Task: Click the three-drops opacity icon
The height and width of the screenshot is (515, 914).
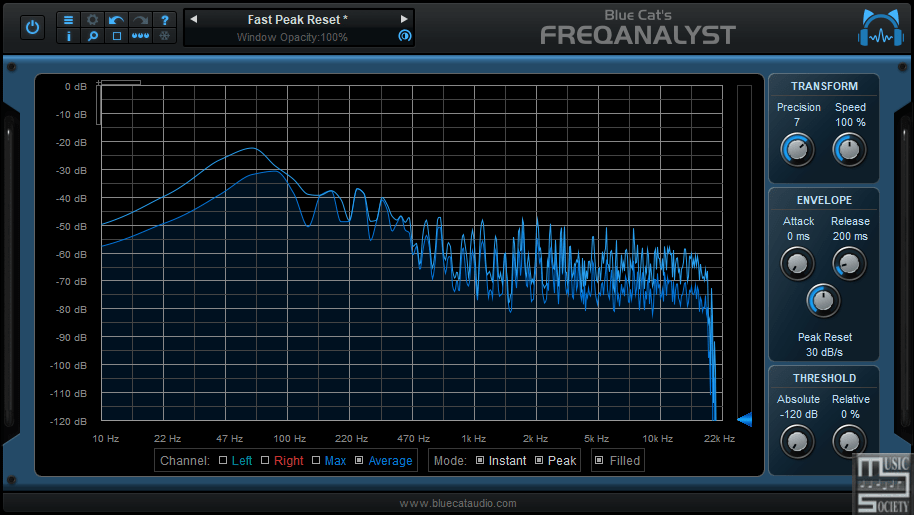Action: point(140,36)
